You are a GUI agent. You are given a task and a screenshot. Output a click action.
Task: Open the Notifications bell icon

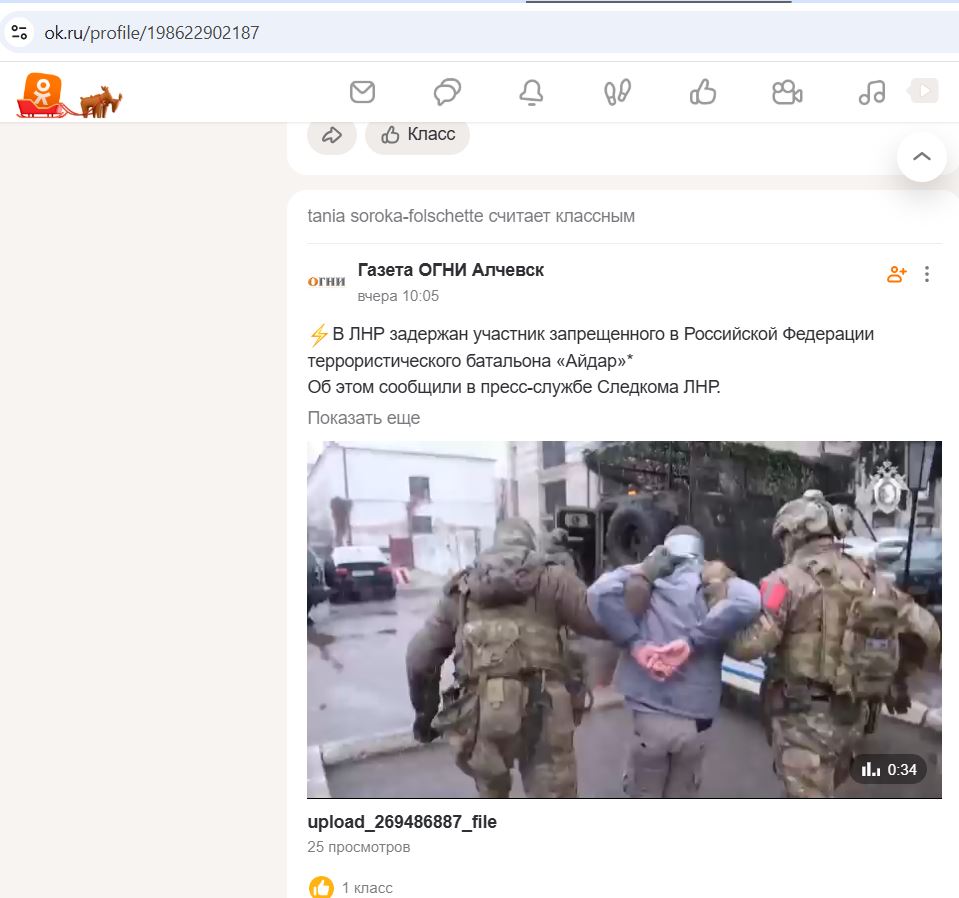pyautogui.click(x=531, y=92)
